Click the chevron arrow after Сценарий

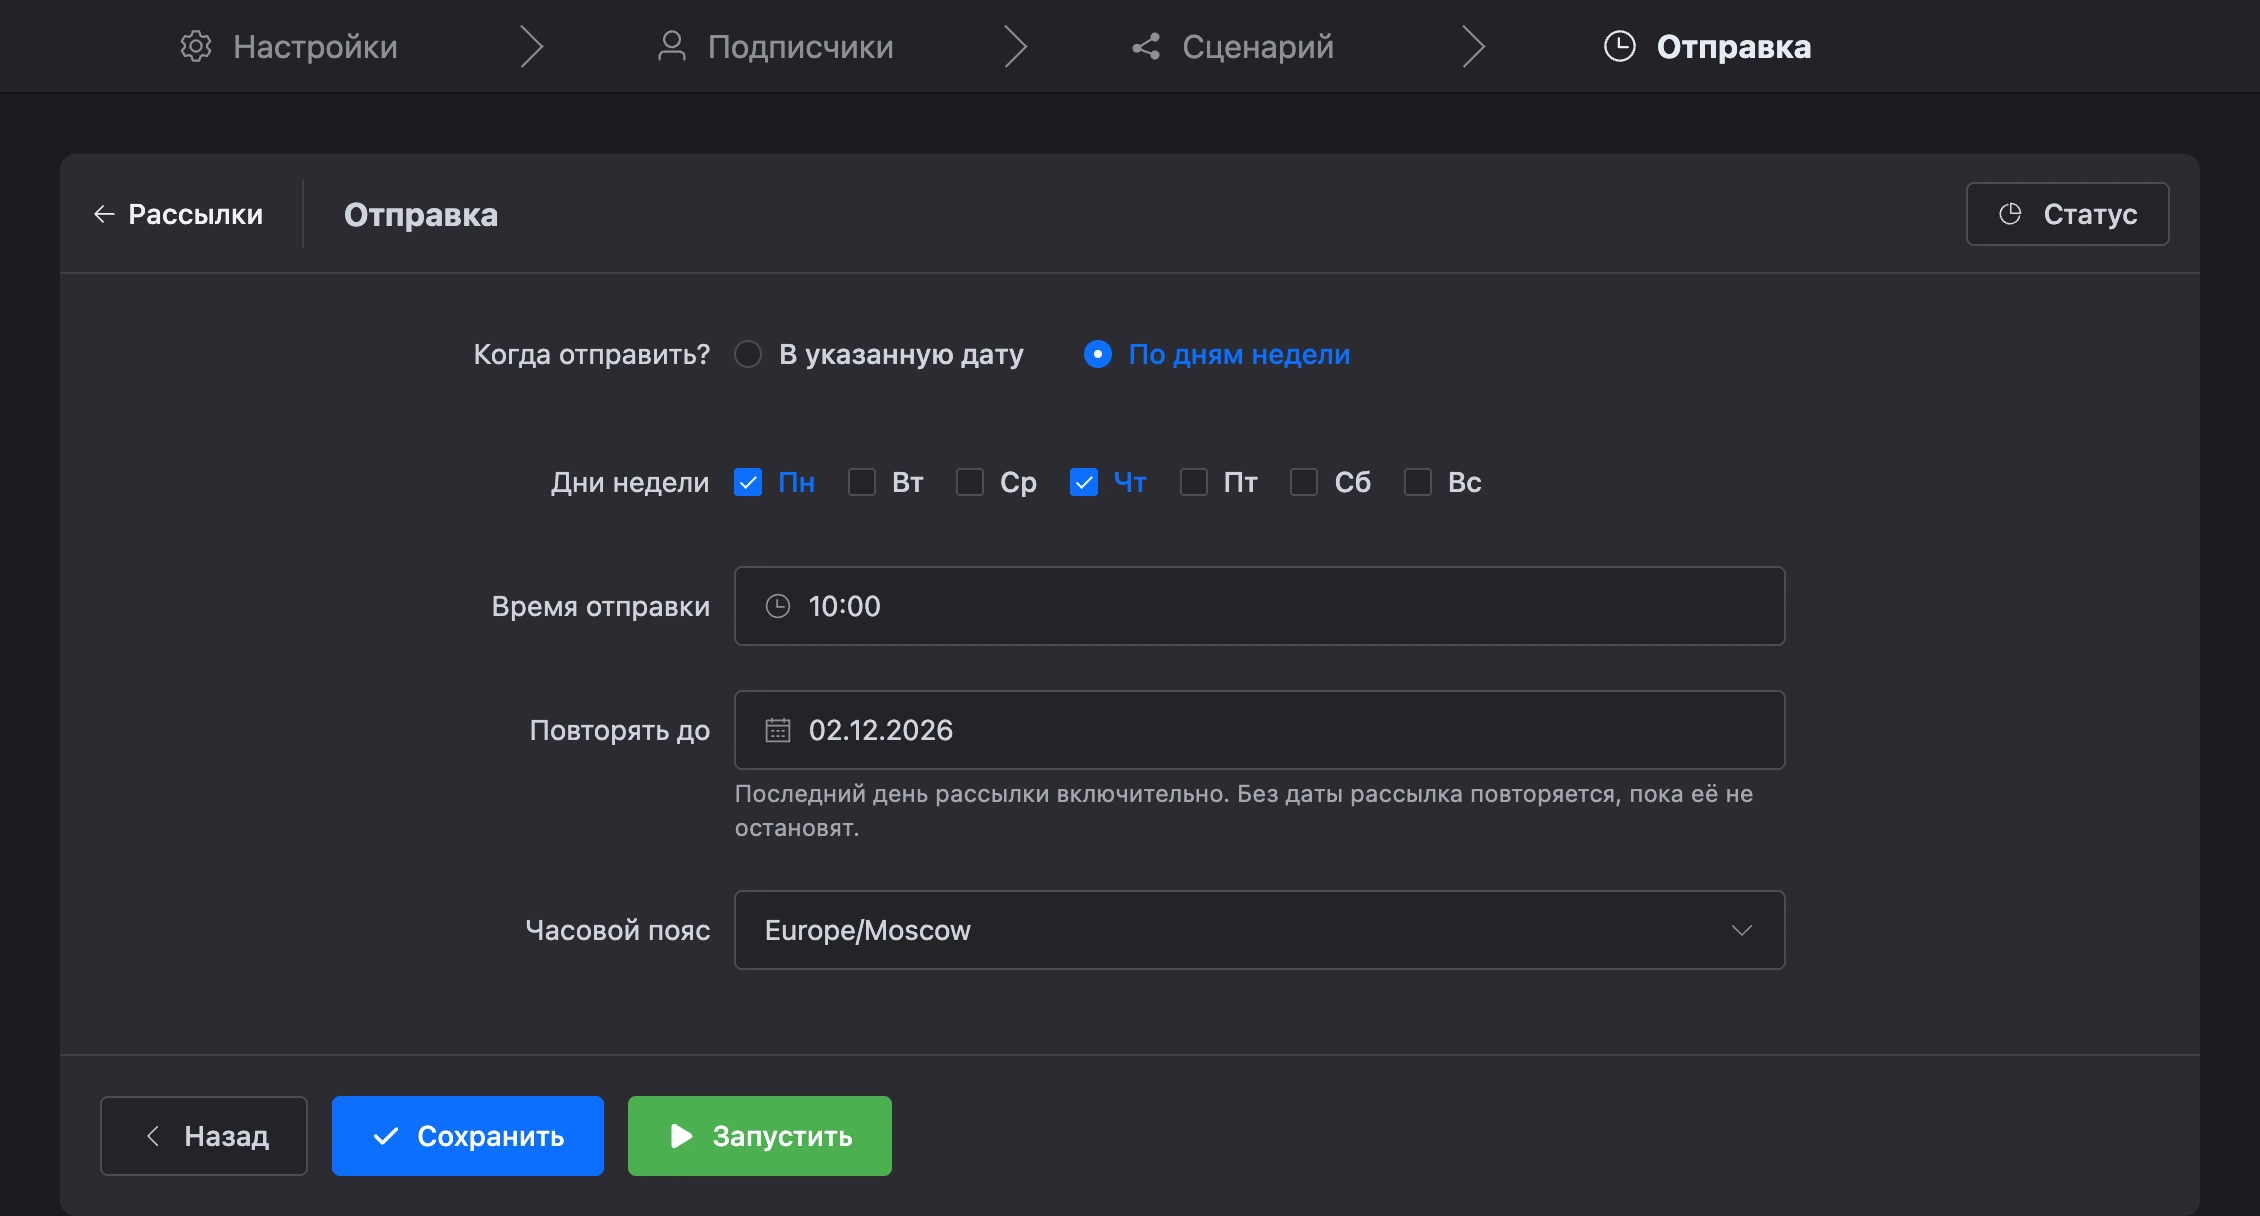point(1474,47)
